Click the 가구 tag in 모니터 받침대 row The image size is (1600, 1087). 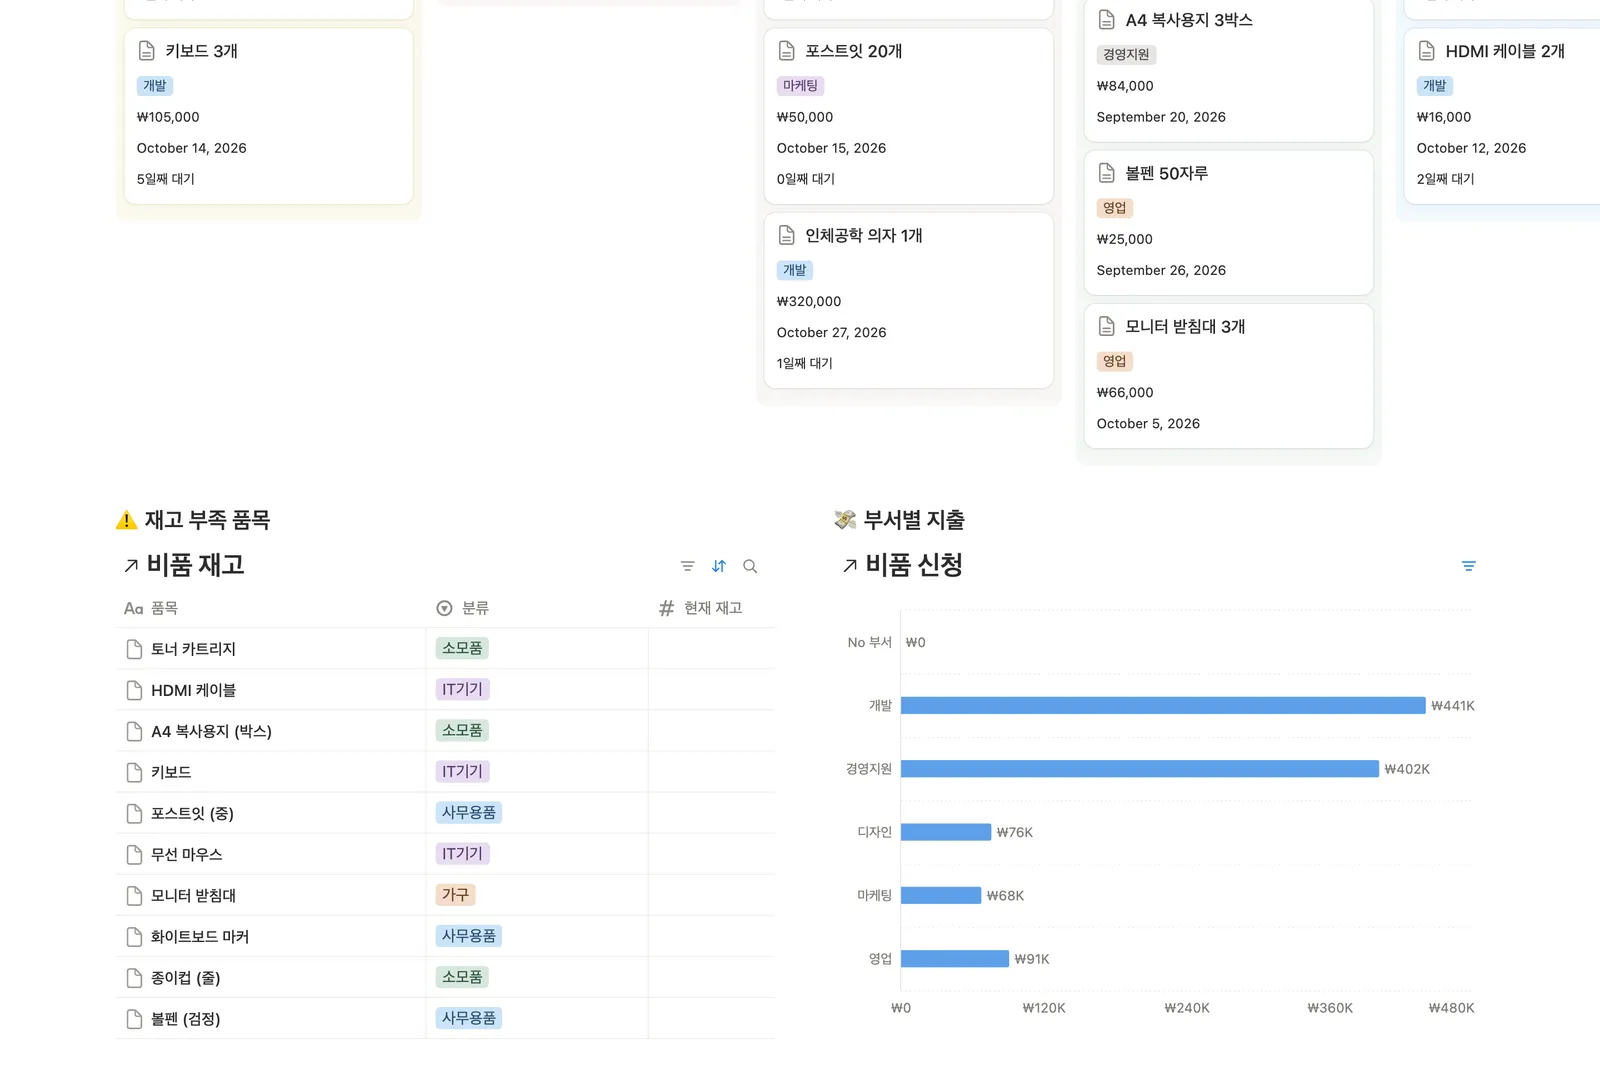[x=455, y=895]
